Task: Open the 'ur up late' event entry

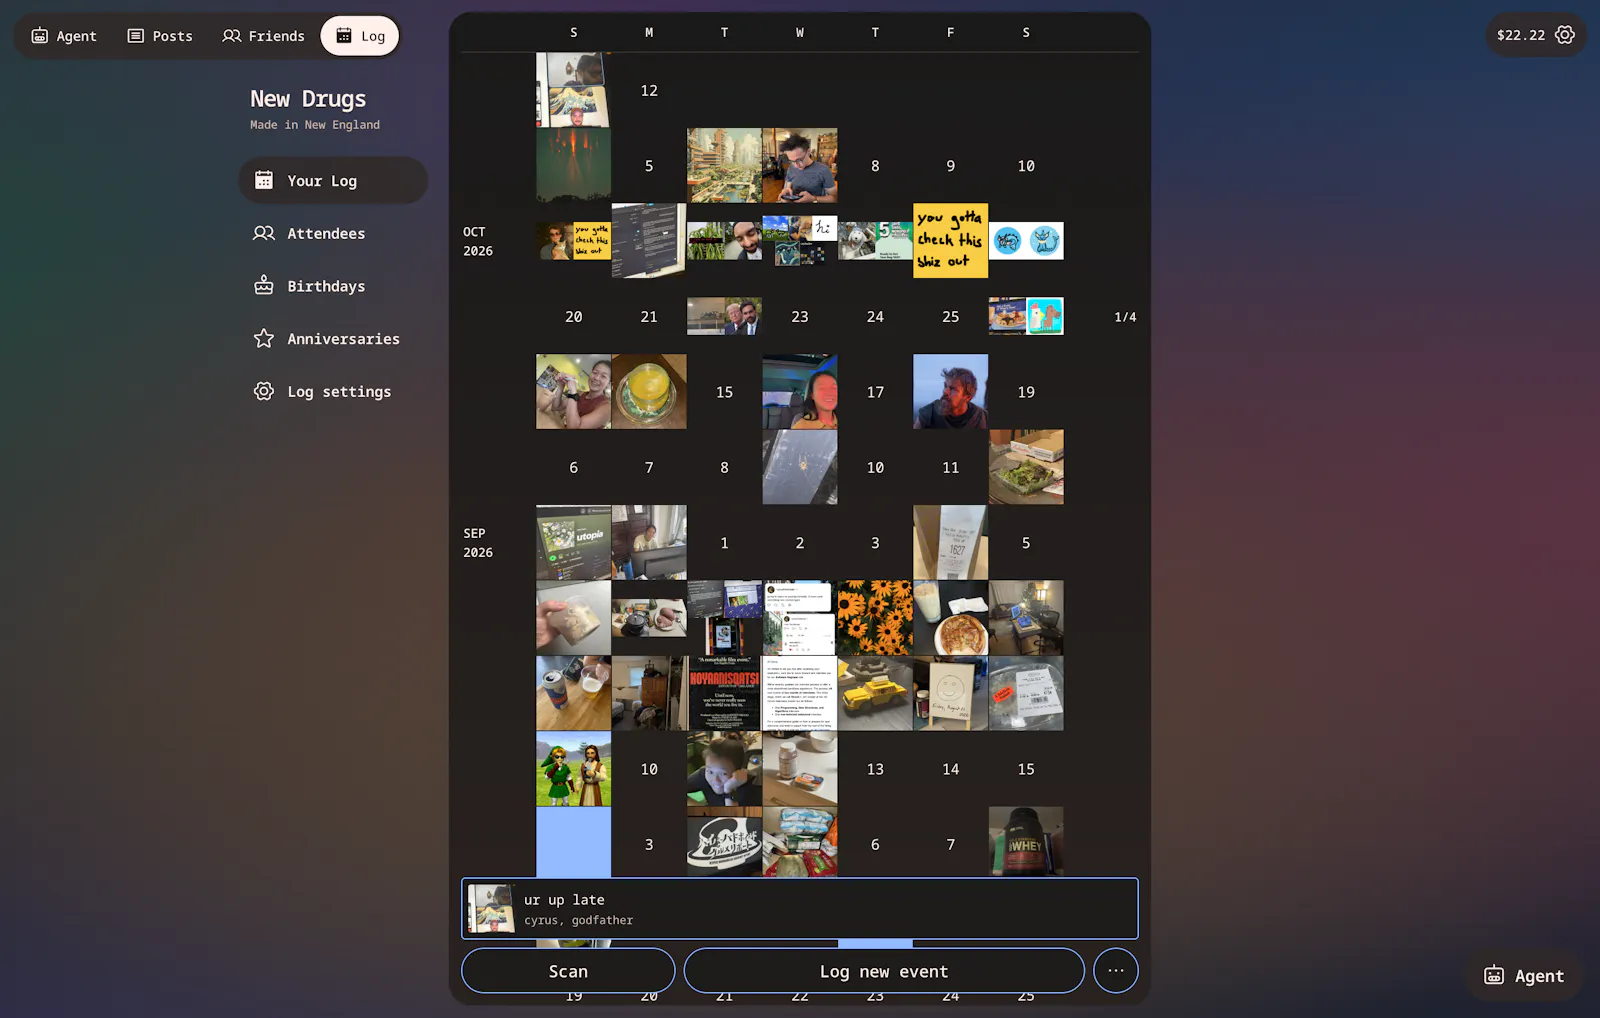Action: point(800,909)
